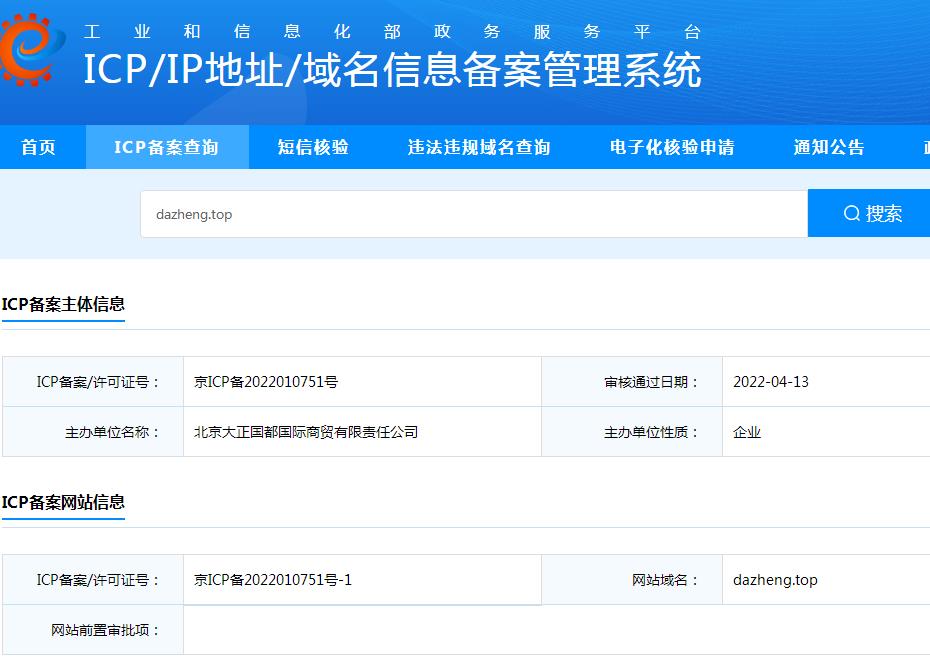Open the 短信核验 tab

pos(313,147)
